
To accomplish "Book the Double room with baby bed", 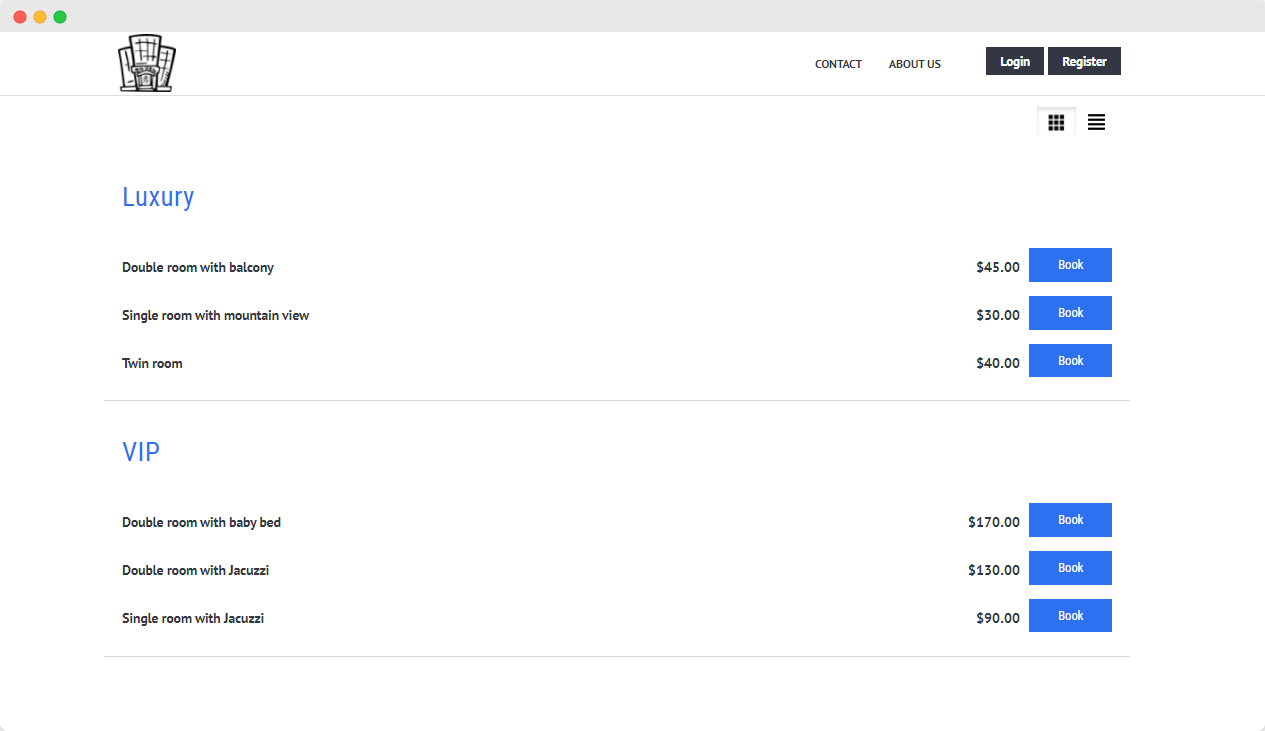I will pos(1070,520).
